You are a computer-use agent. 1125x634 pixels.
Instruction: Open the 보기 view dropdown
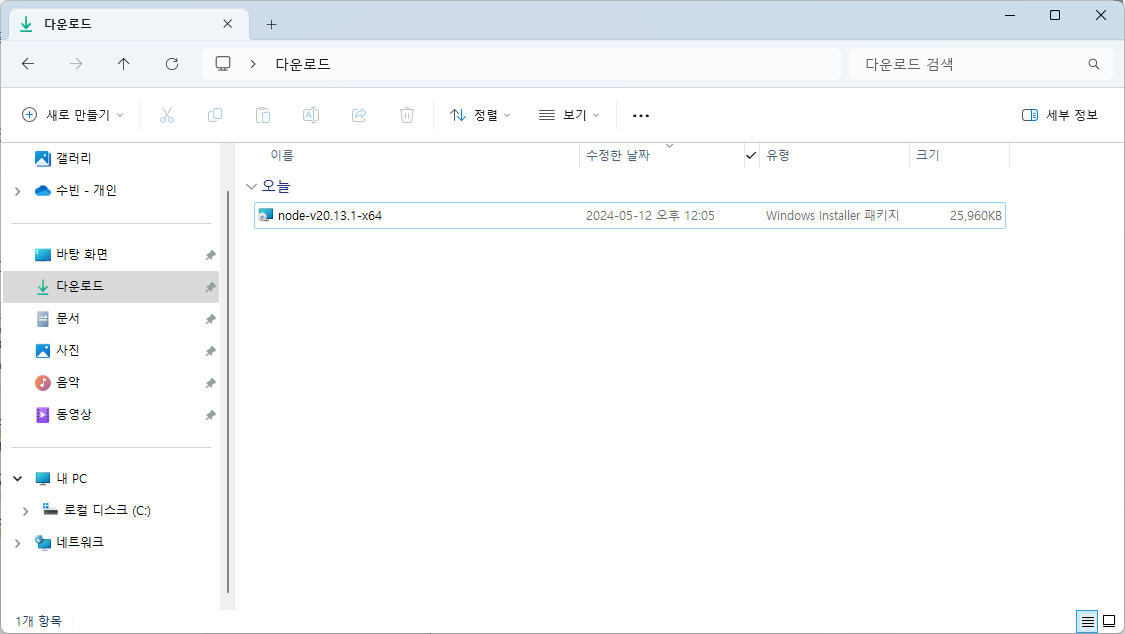click(x=569, y=115)
